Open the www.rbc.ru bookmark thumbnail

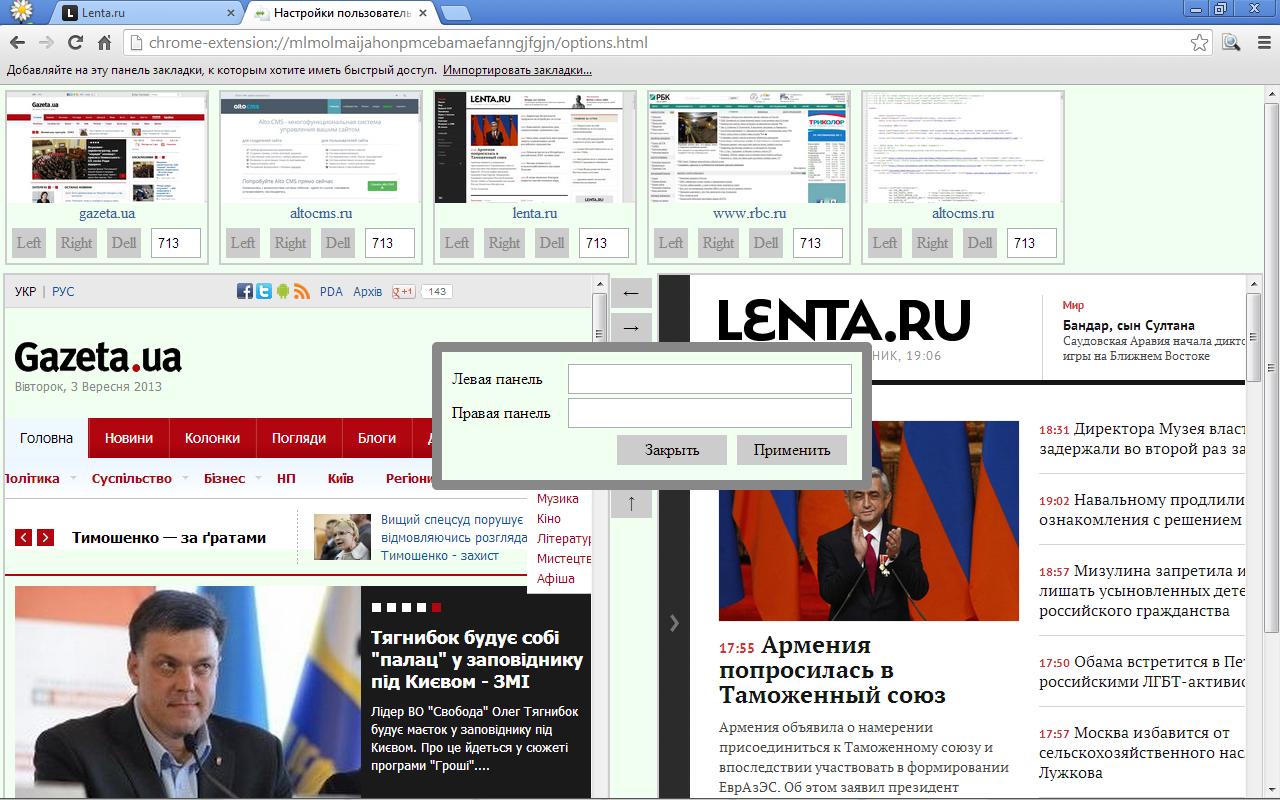click(x=749, y=147)
